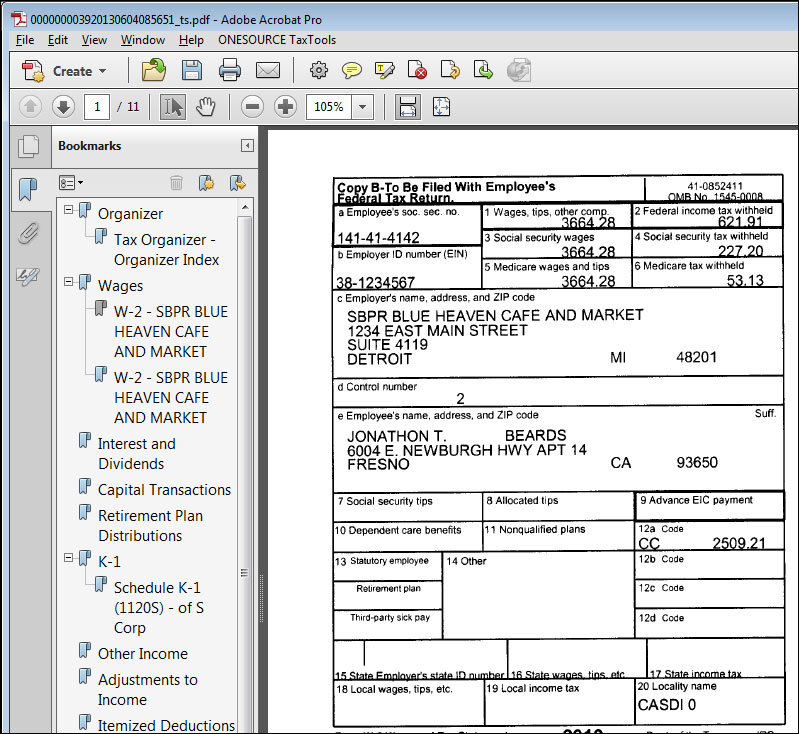Collapse the Wages bookmark group
The width and height of the screenshot is (799, 734).
point(69,282)
